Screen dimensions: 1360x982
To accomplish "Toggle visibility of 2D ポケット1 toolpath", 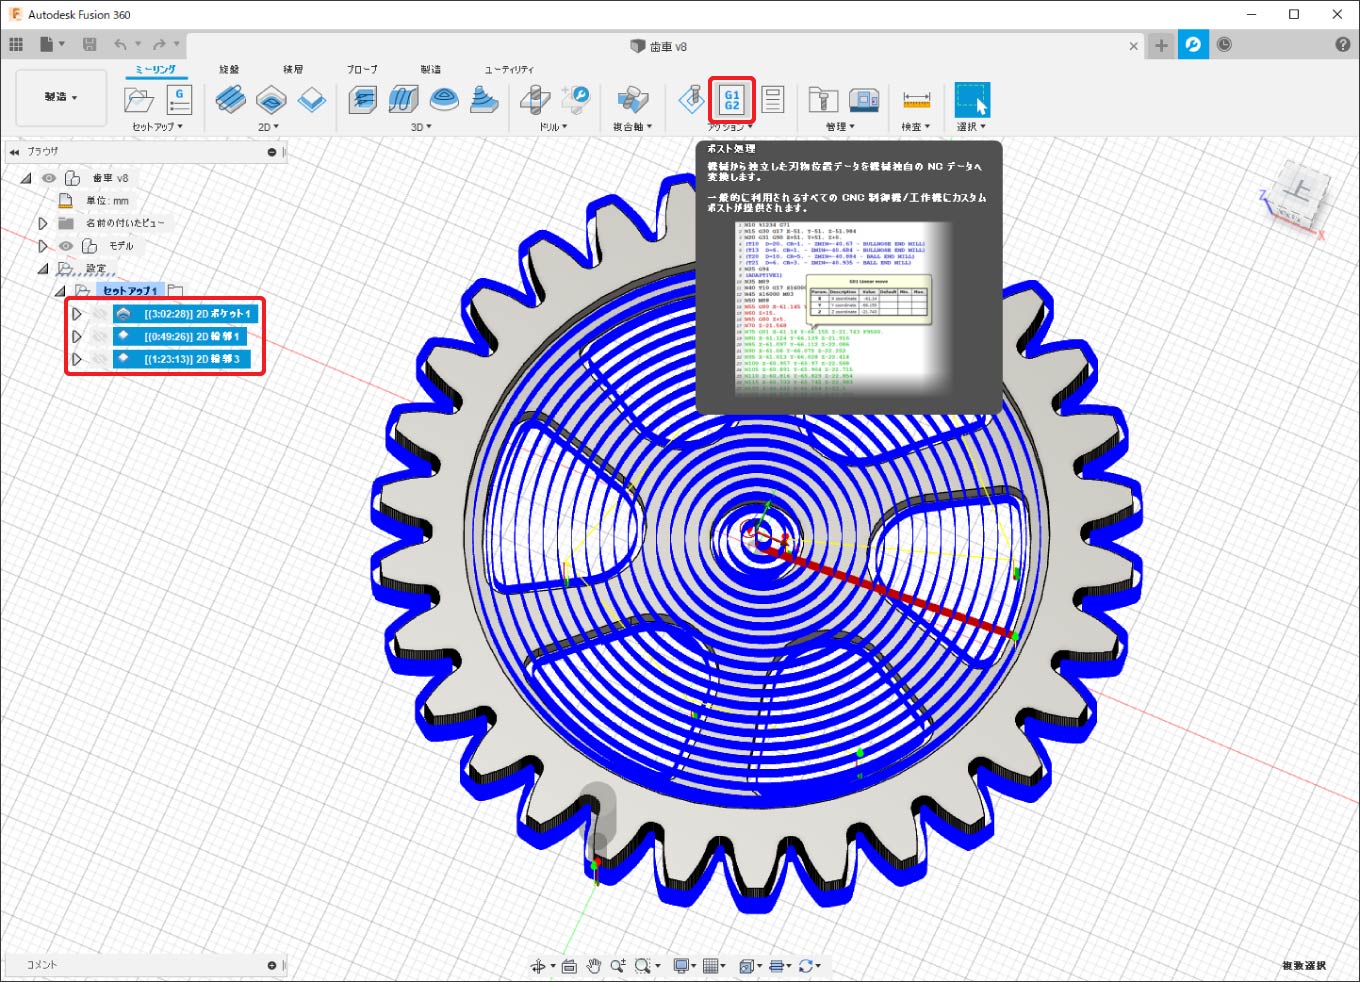I will coord(99,314).
